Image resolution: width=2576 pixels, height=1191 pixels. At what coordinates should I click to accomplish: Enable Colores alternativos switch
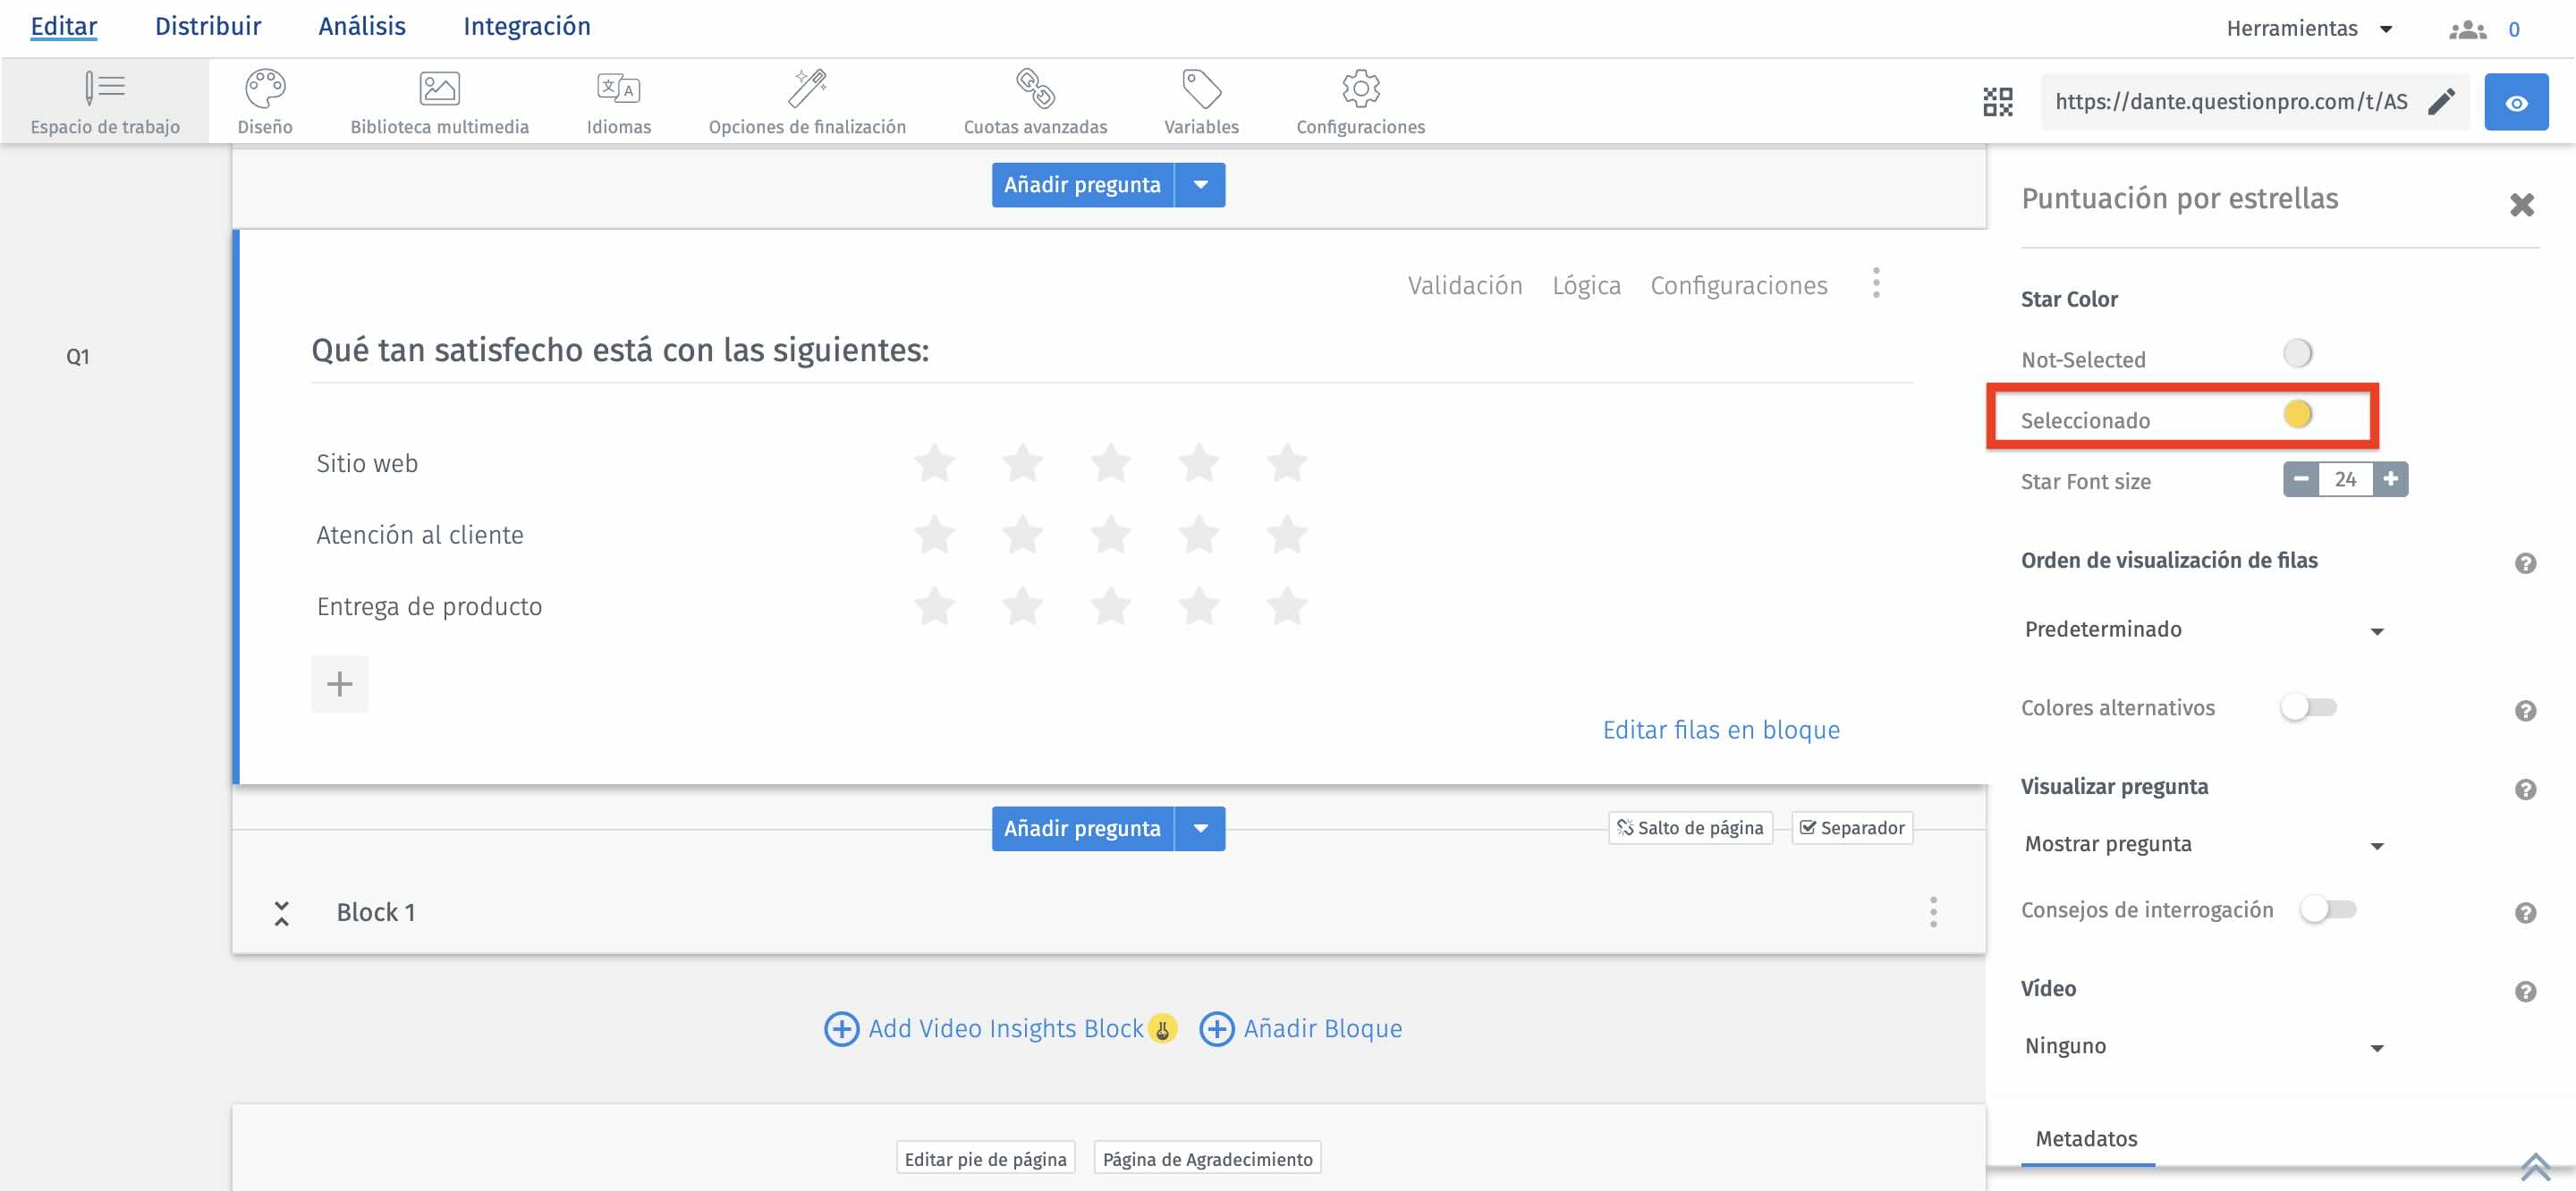coord(2308,708)
